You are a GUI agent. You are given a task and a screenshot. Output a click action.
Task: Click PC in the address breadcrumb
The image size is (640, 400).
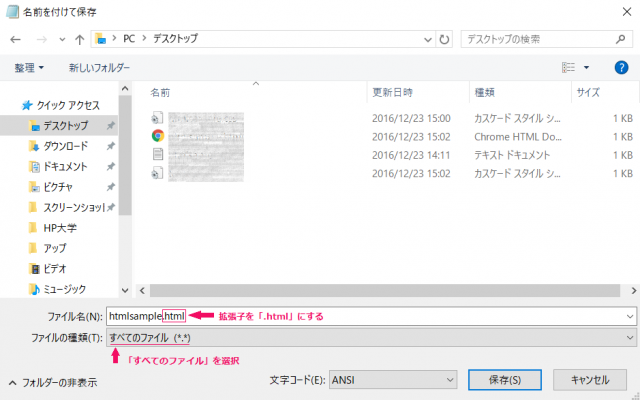pyautogui.click(x=129, y=39)
